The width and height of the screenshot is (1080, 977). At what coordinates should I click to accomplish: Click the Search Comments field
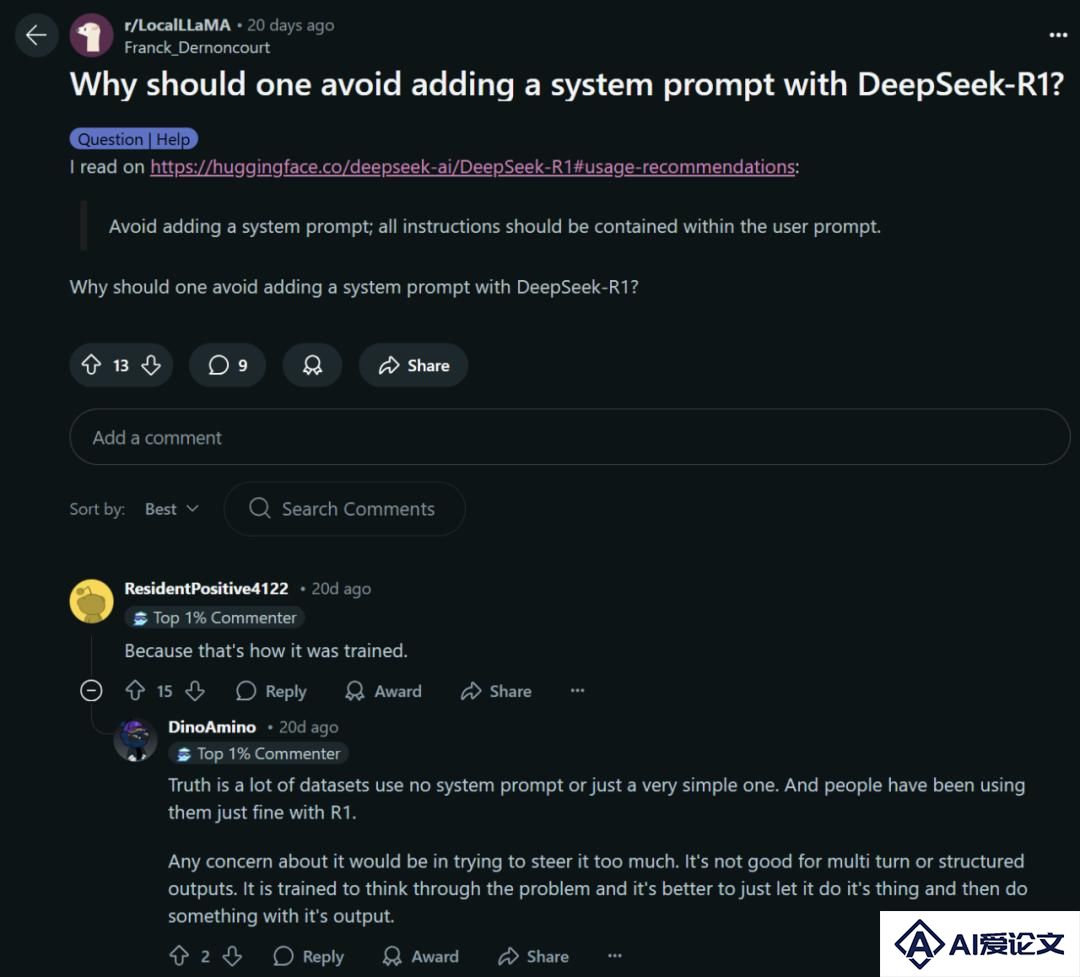344,508
